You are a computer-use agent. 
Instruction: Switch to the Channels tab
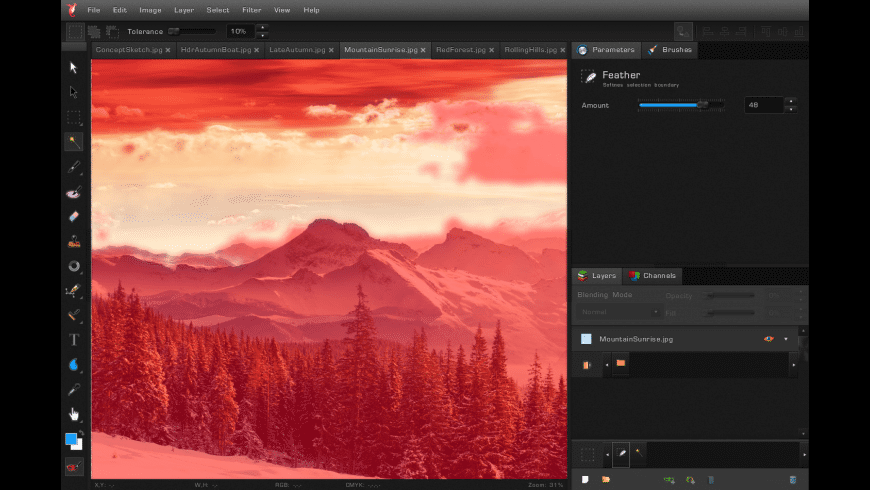(x=652, y=275)
